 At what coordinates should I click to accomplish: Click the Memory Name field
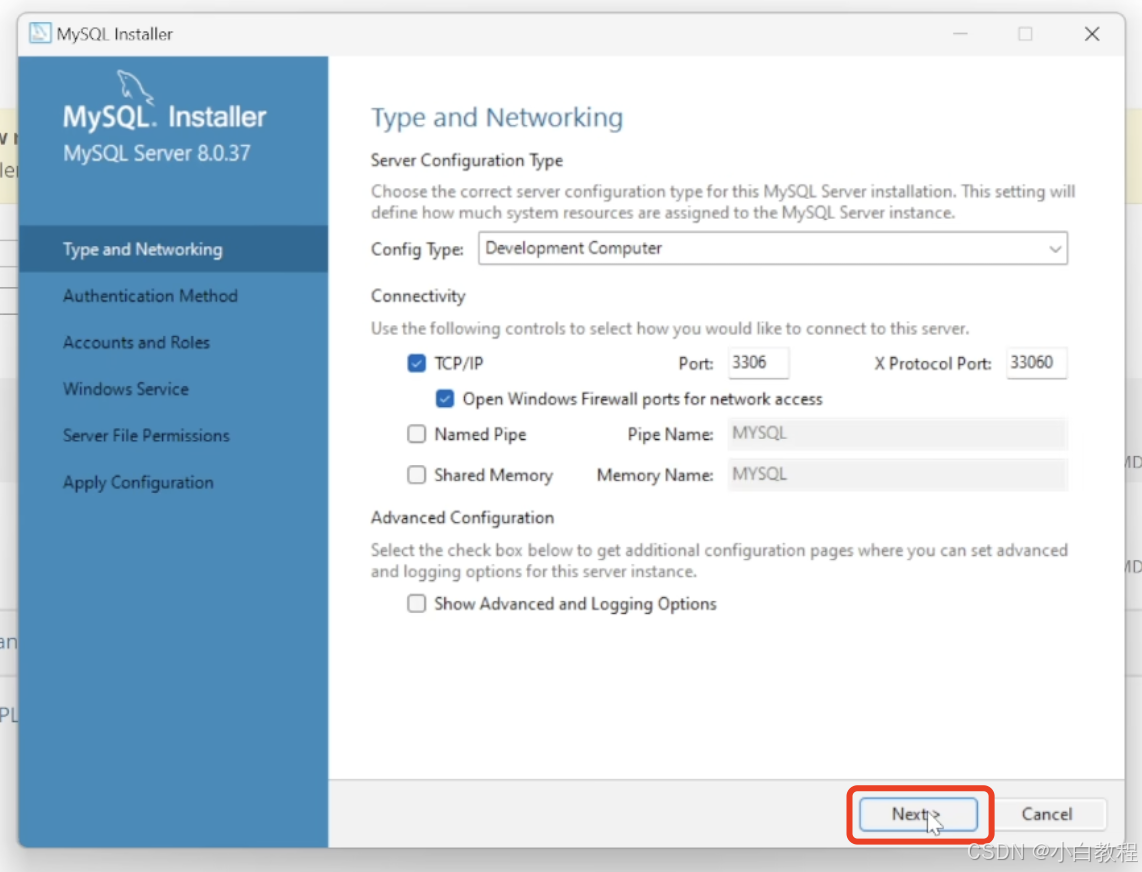(x=897, y=474)
